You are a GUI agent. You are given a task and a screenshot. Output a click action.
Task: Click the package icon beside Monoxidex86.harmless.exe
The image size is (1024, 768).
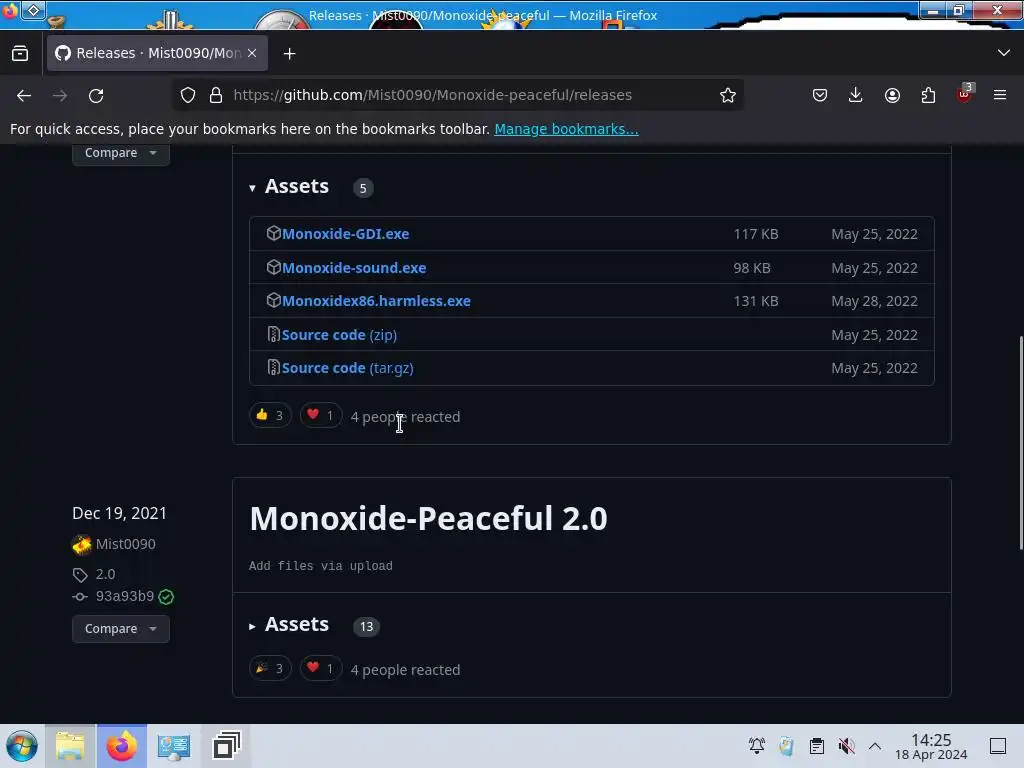(x=274, y=300)
